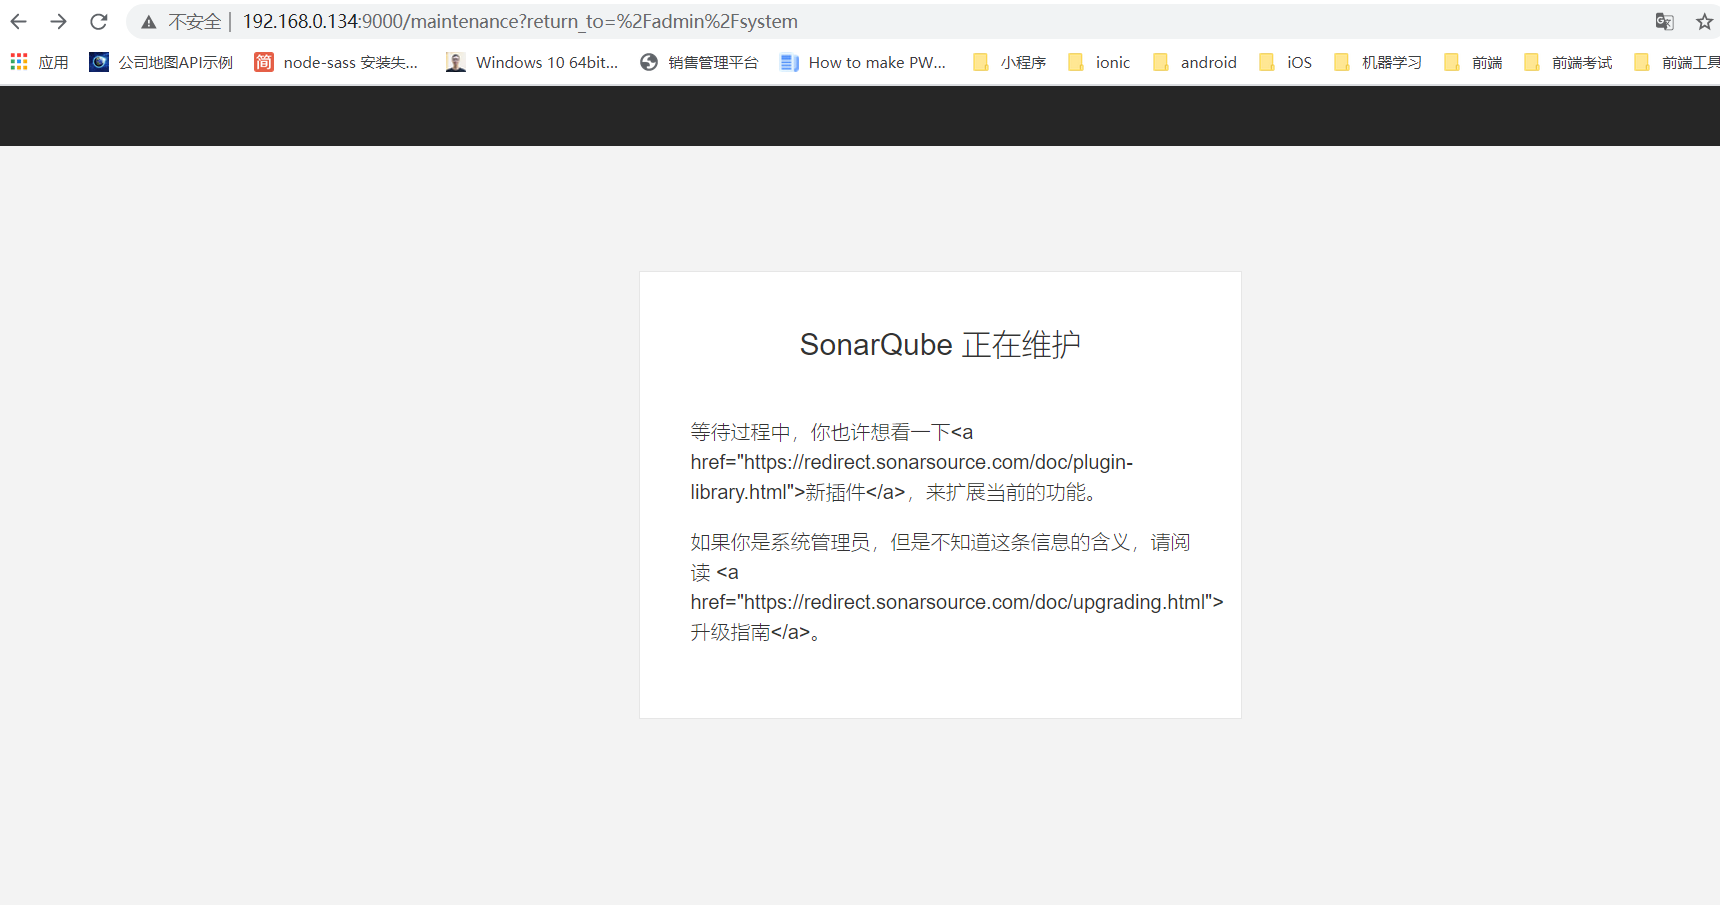Open the 公司地图API示例 bookmark
1720x905 pixels.
pos(161,62)
